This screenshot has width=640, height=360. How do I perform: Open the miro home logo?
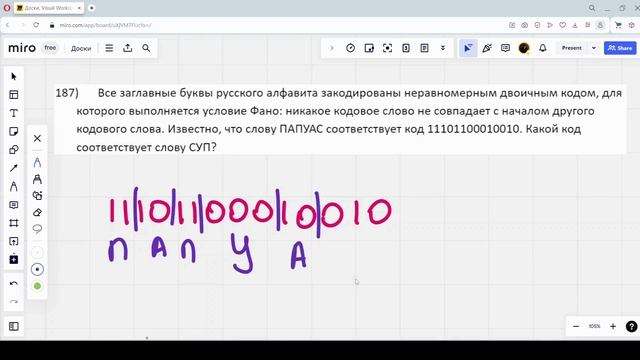(x=22, y=48)
